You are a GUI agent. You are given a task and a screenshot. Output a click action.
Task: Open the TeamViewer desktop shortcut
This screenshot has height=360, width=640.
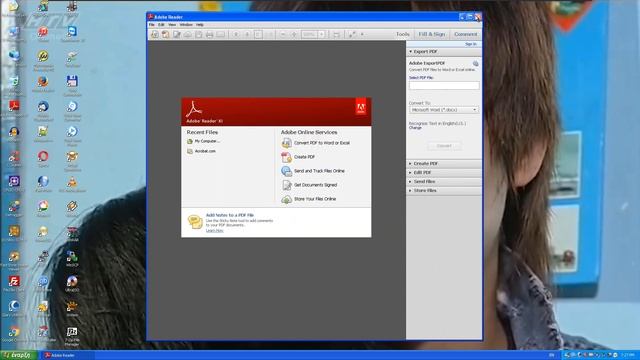(x=72, y=32)
